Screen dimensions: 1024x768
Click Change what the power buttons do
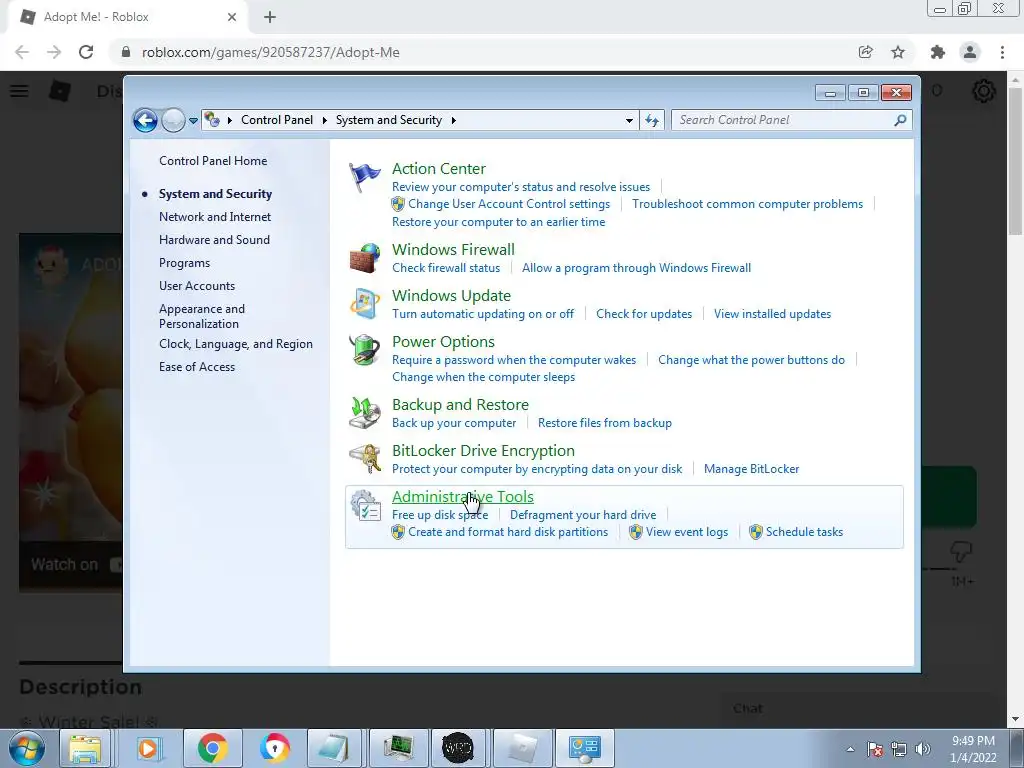click(751, 360)
